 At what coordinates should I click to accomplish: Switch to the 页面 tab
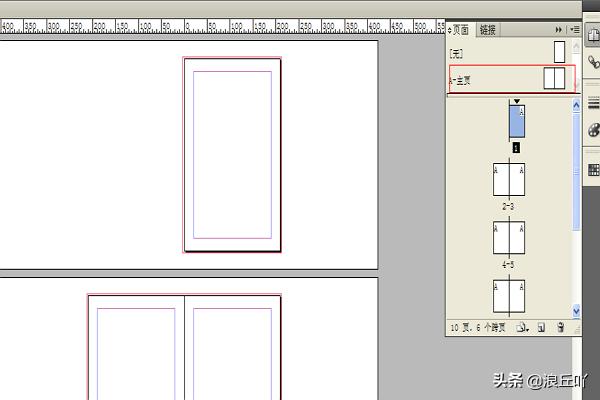(460, 30)
